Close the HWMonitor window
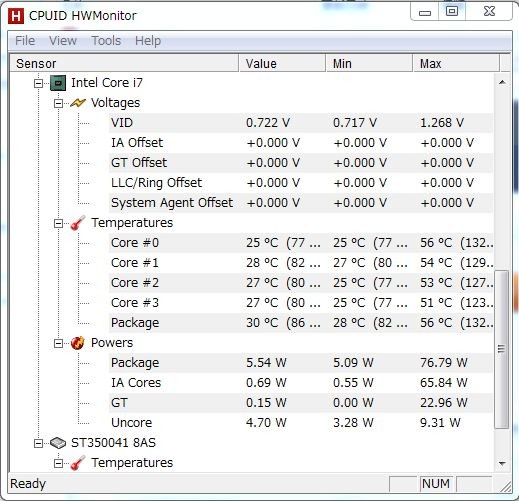The height and width of the screenshot is (501, 519). [x=489, y=12]
